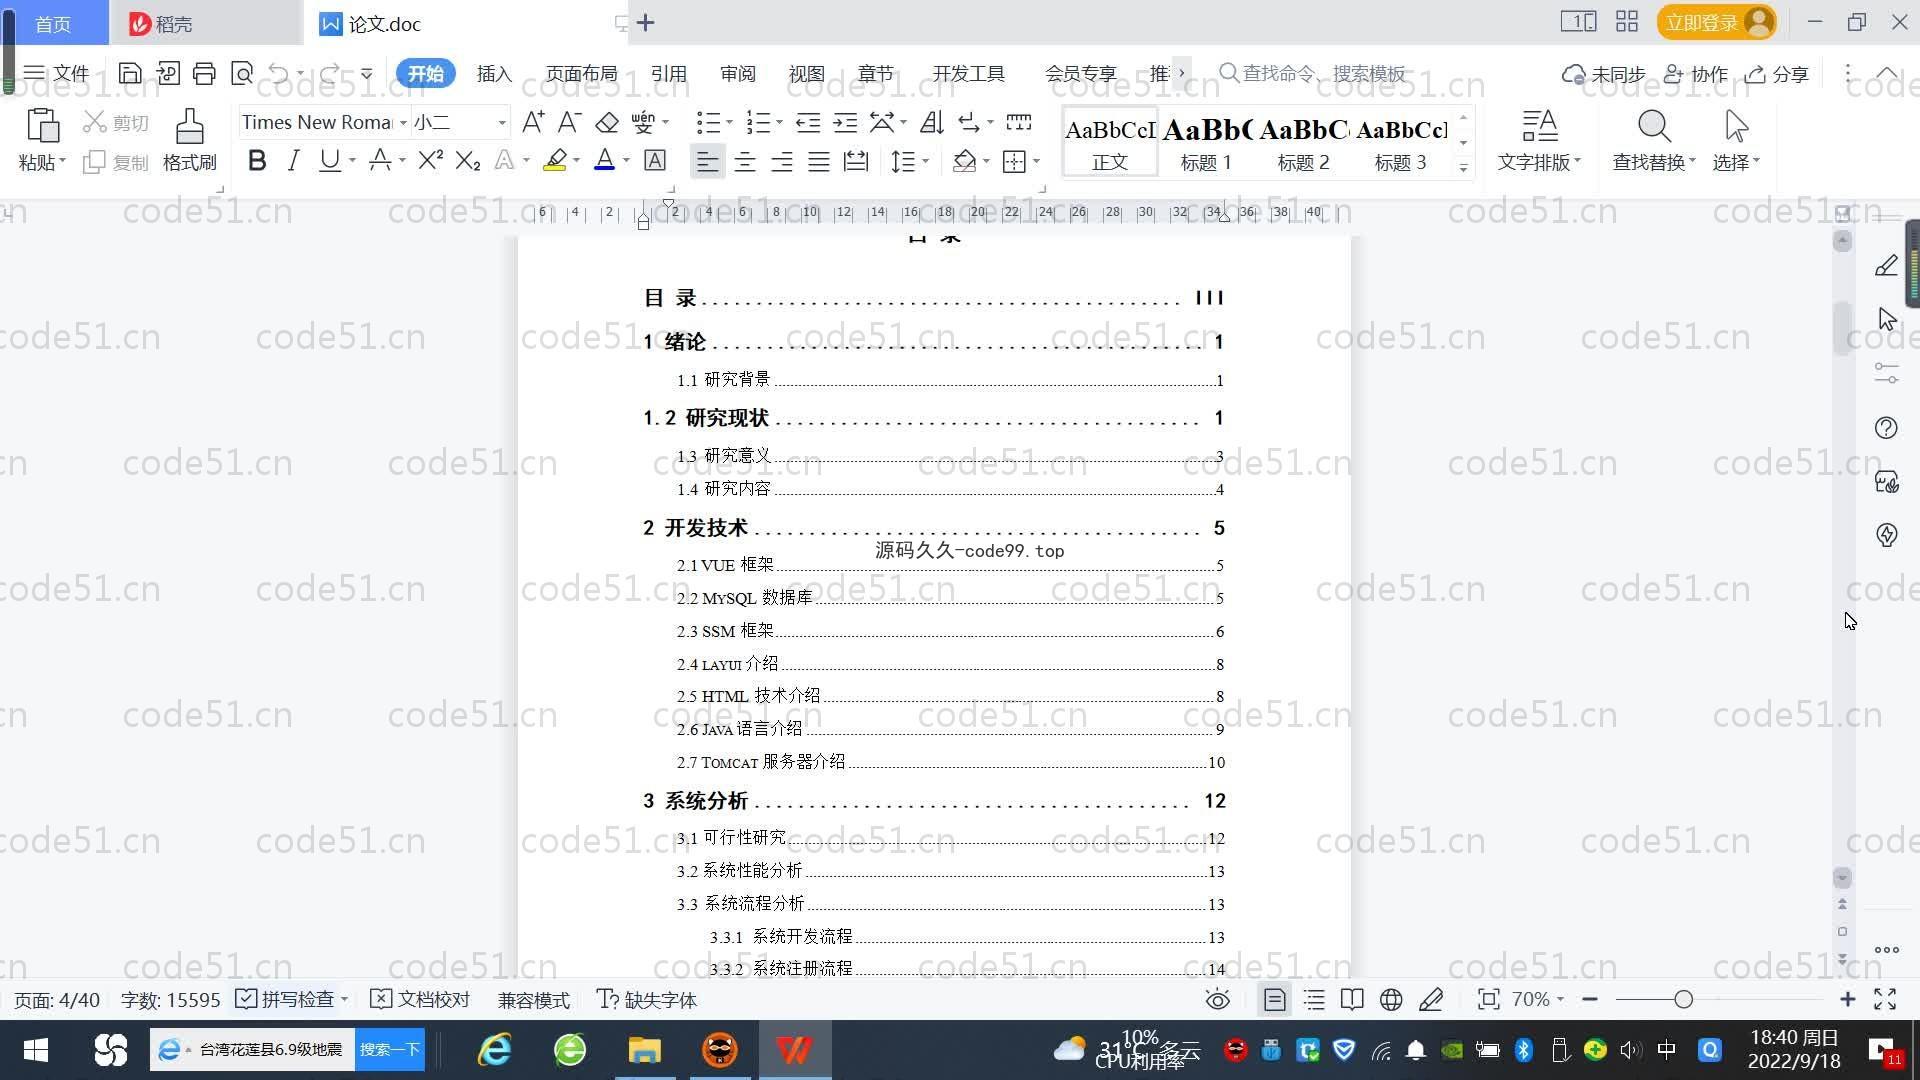Click the command search field
The height and width of the screenshot is (1080, 1920).
click(x=1312, y=73)
